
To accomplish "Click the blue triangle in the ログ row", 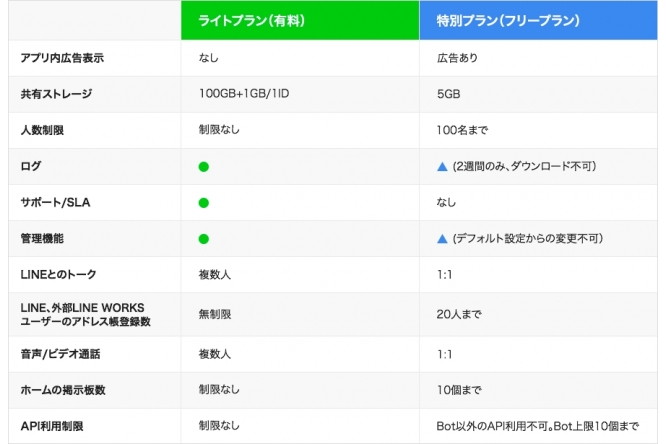I will (442, 167).
